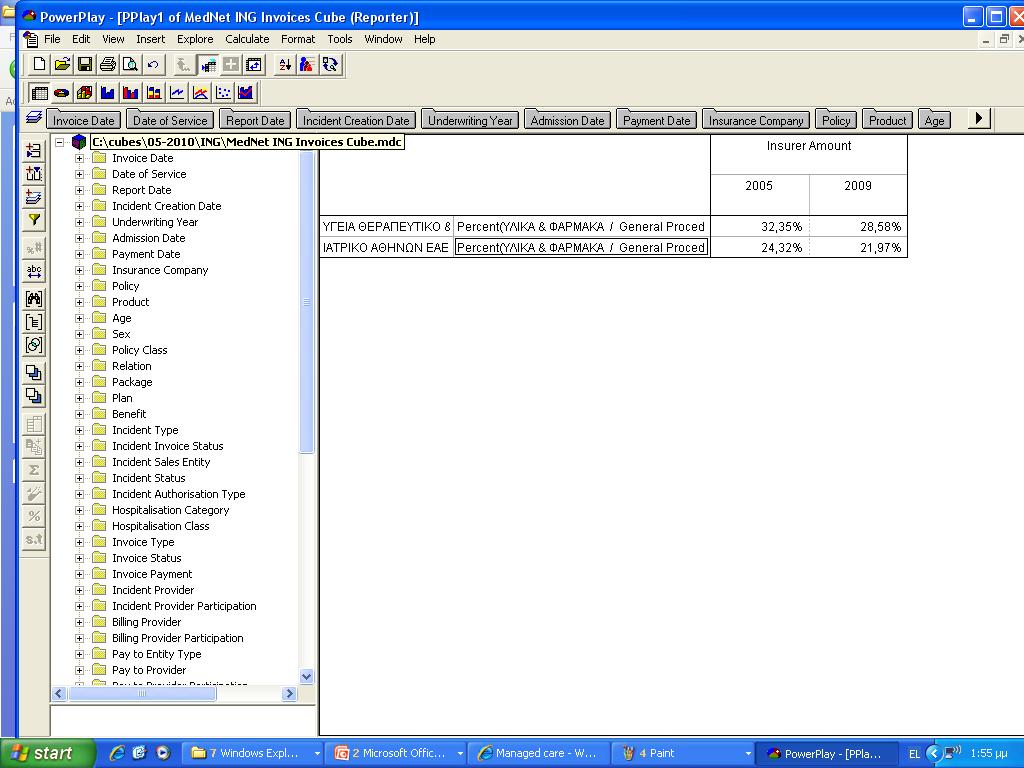Click the yellow funnel Filter icon
Screen dimensions: 1024x768
point(34,220)
